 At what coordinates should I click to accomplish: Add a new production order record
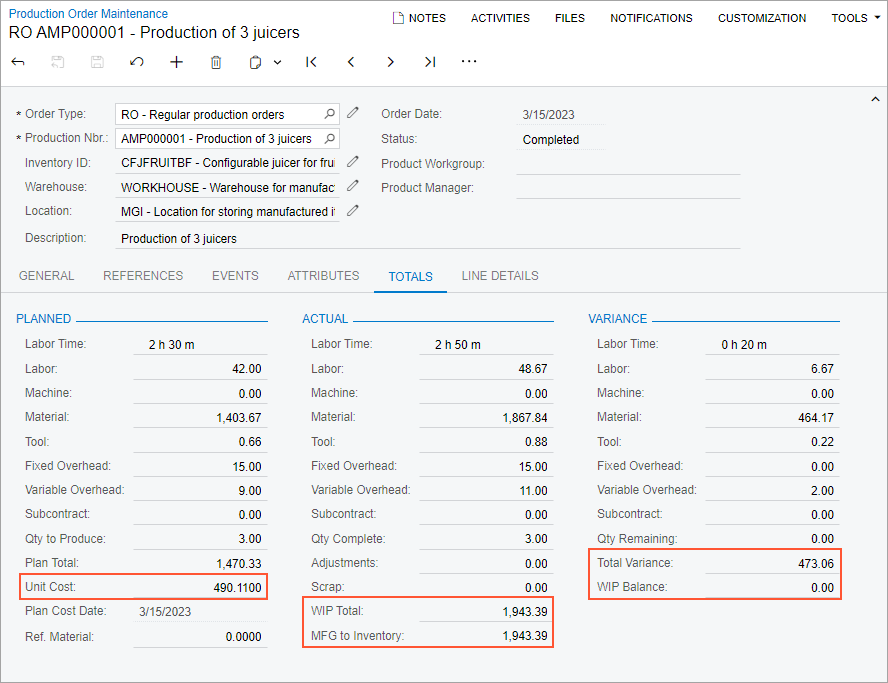pyautogui.click(x=176, y=62)
